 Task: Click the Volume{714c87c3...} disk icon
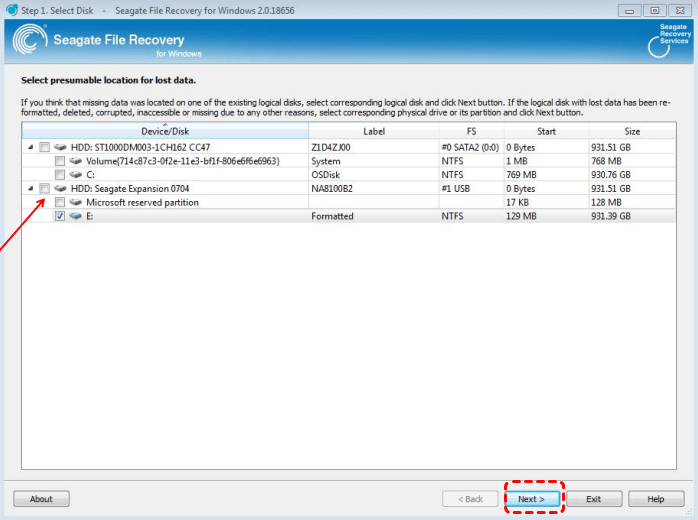(x=76, y=161)
